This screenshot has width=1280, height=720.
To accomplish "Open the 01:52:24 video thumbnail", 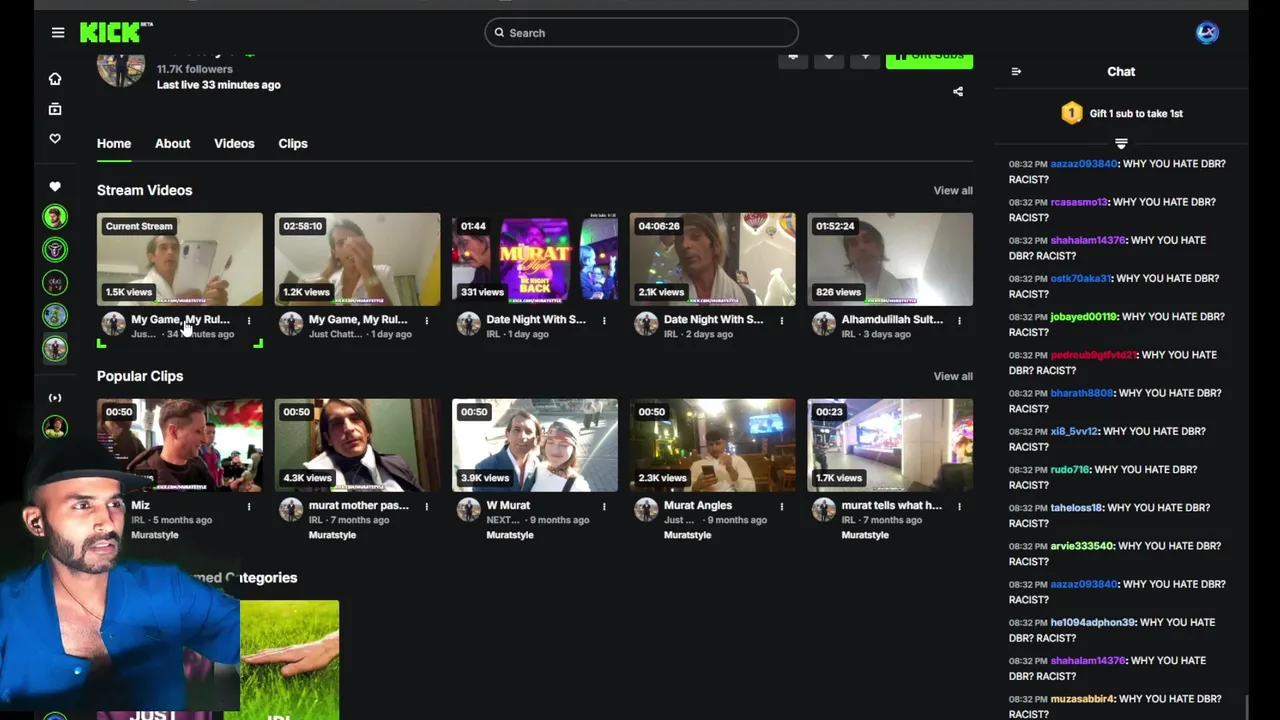I will point(890,259).
